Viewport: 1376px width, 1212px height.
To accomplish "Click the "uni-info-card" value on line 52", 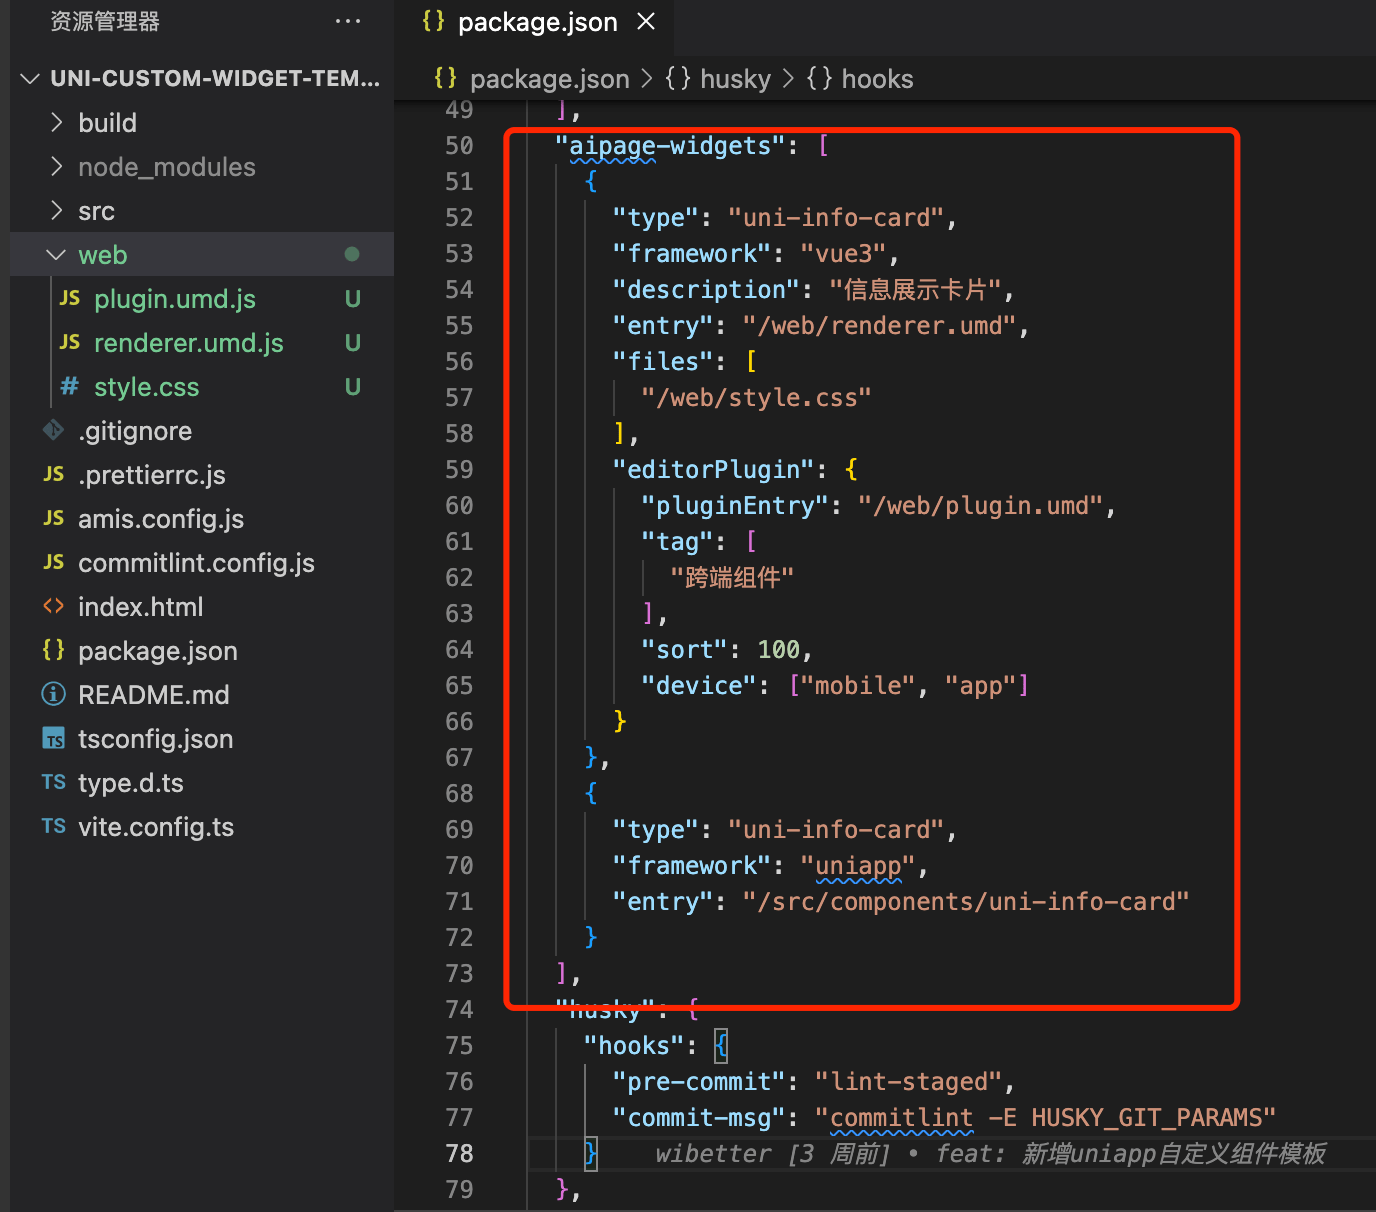I will [836, 218].
